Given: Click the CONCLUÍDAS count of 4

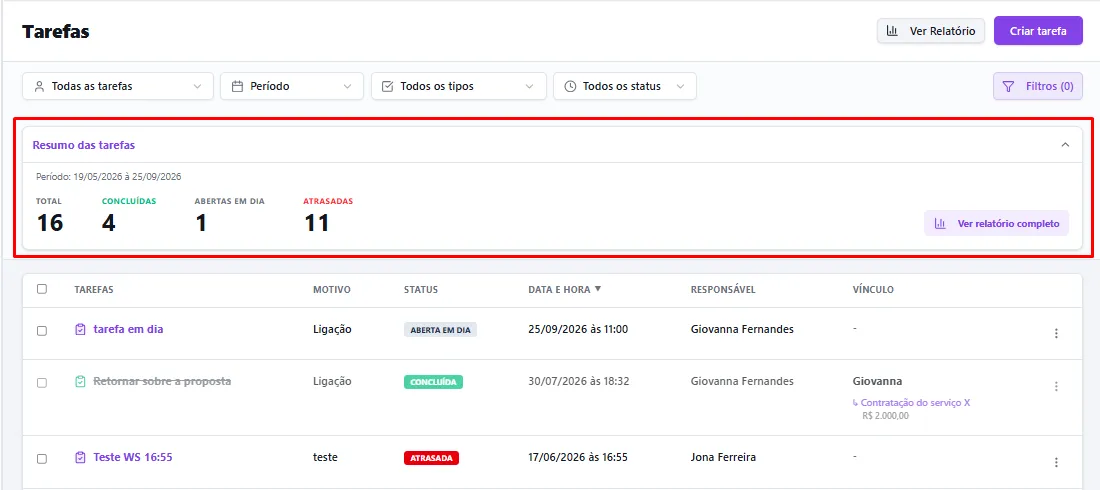Looking at the screenshot, I should (109, 223).
